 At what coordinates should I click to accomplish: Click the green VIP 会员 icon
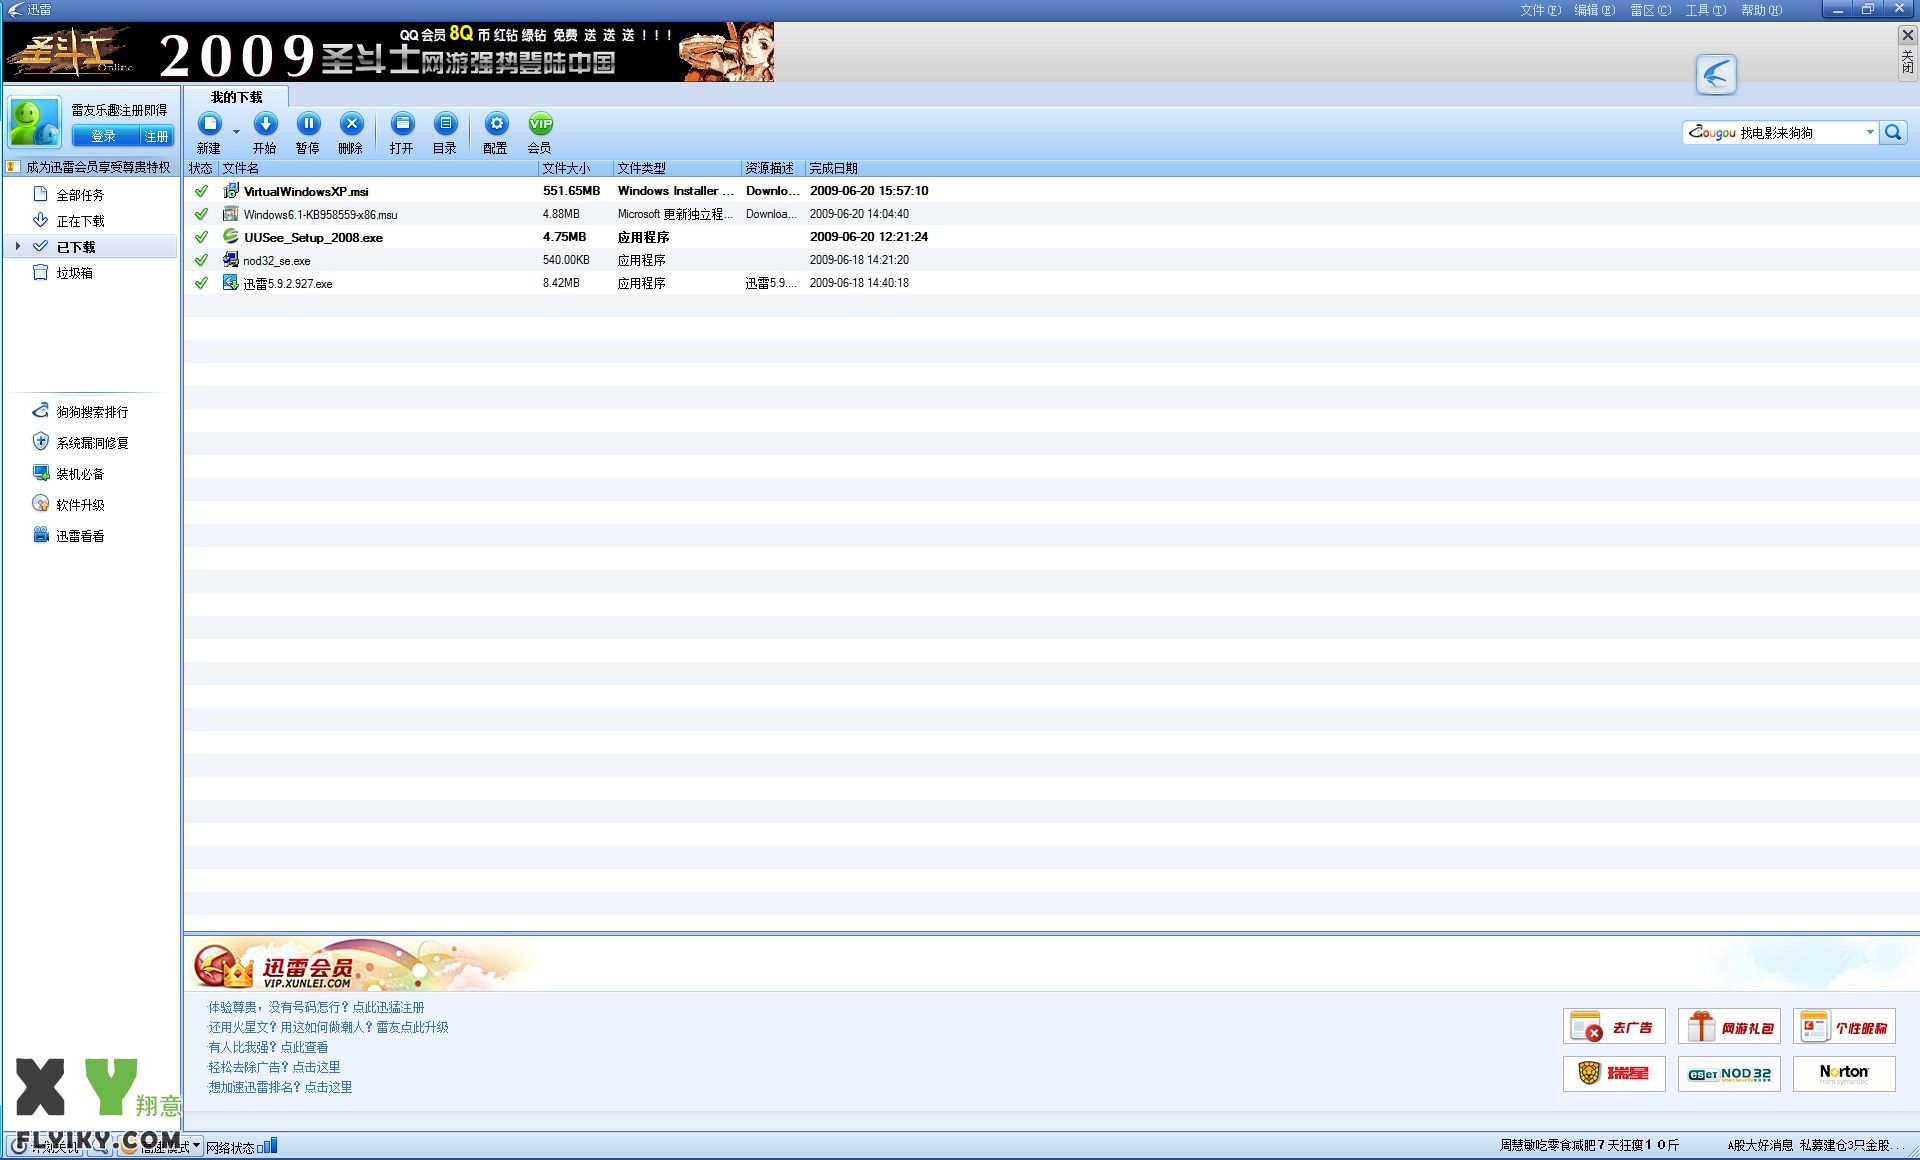540,124
